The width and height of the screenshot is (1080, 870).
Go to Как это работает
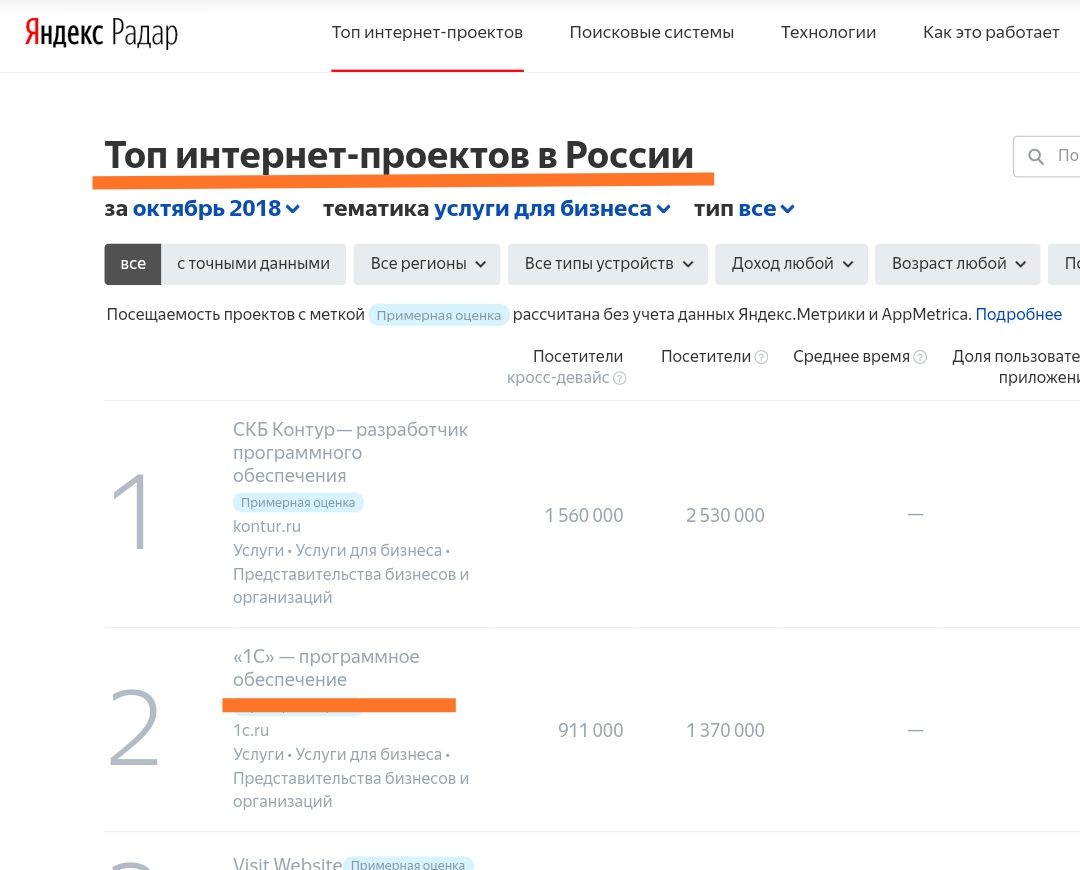990,32
